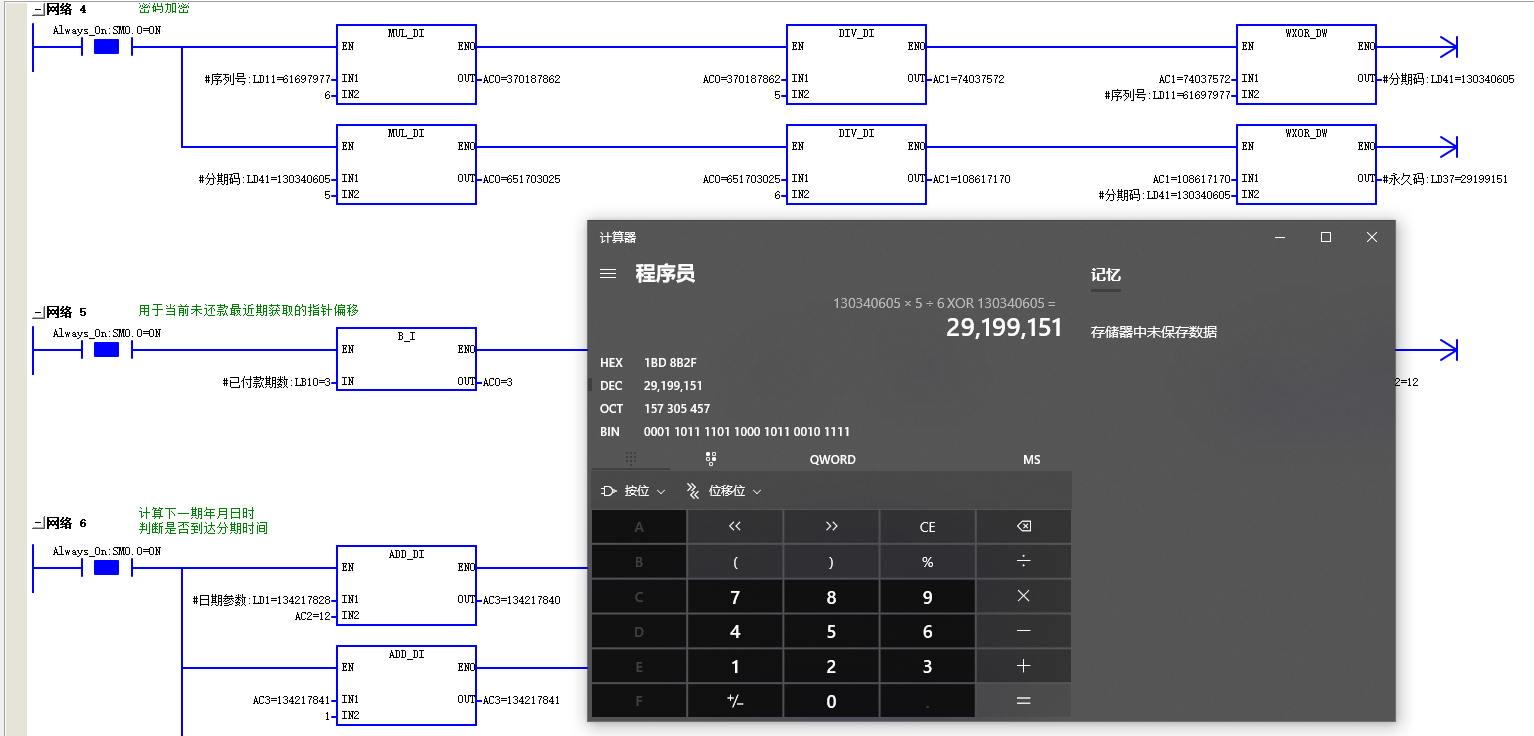Click the multiply × key
This screenshot has width=1534, height=736.
1023,597
